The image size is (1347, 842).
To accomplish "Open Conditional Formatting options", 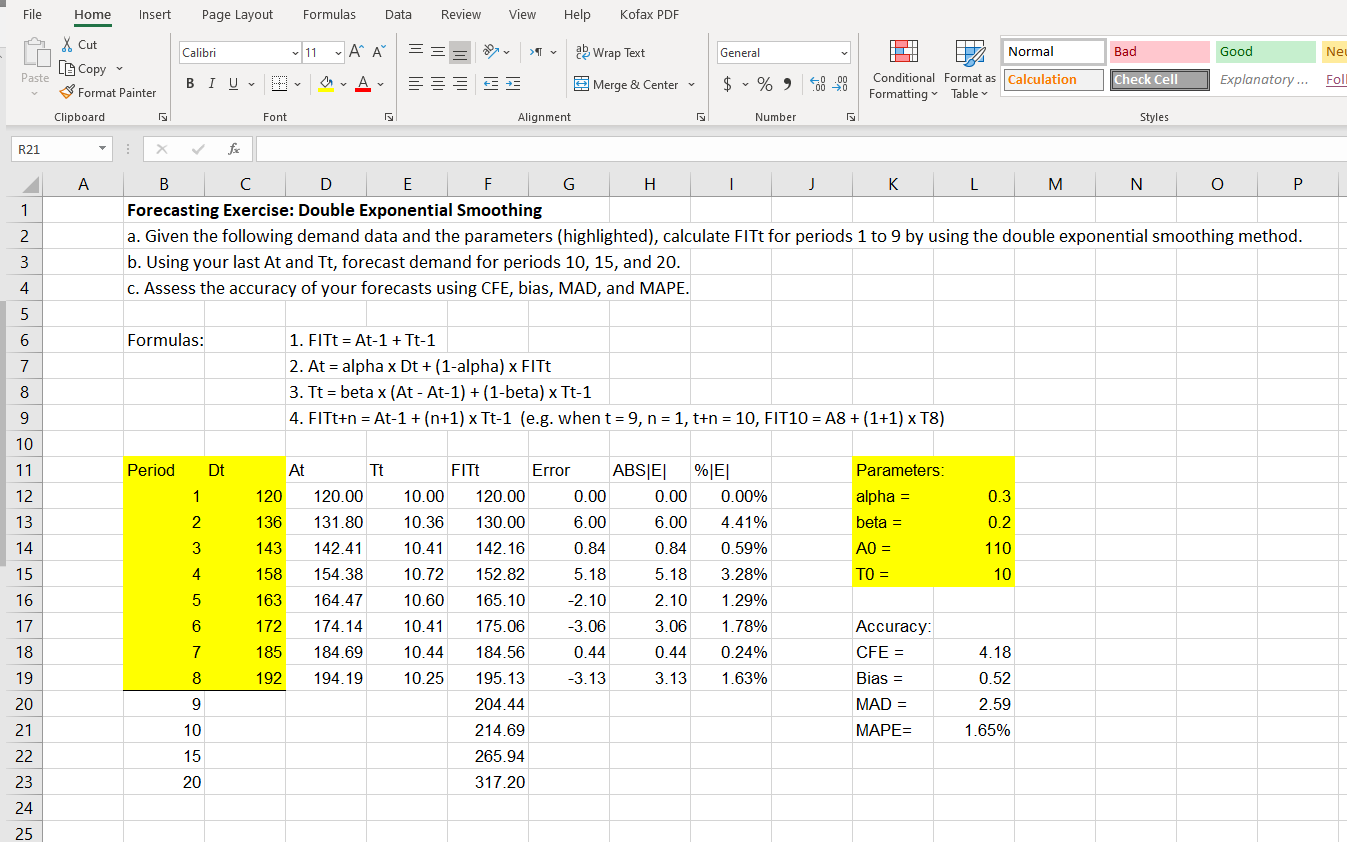I will coord(903,70).
